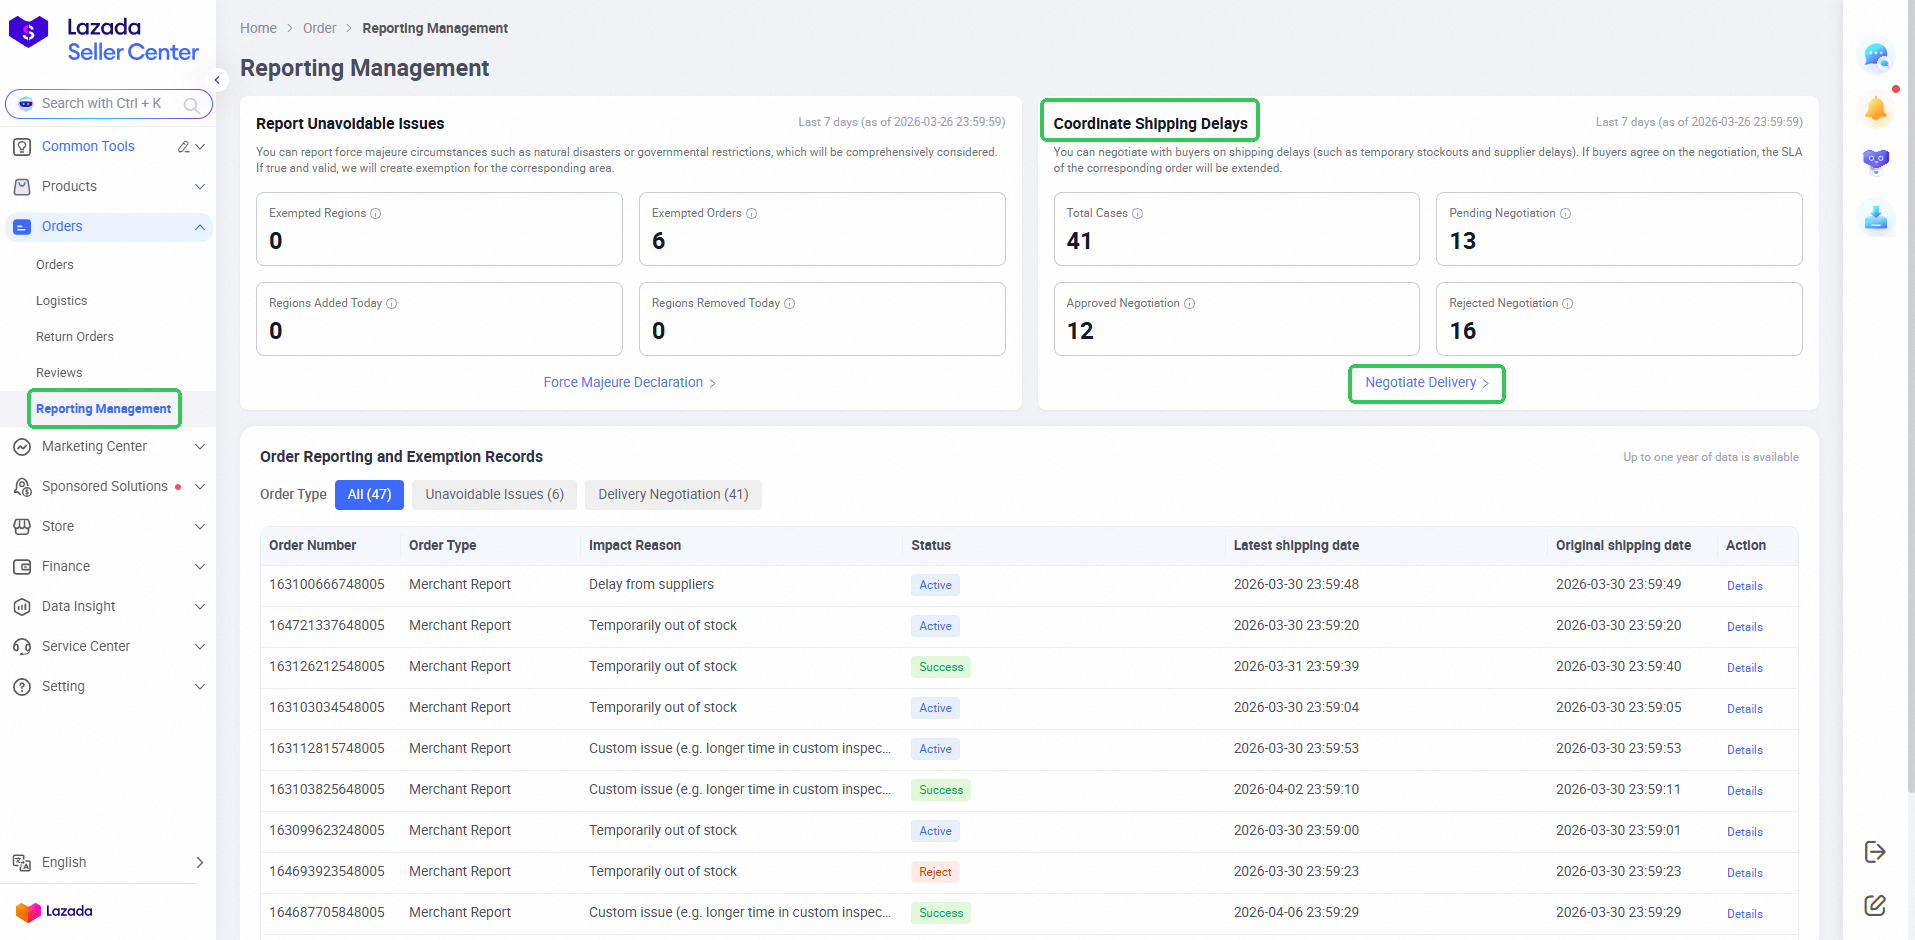This screenshot has width=1915, height=940.
Task: Click info icon next to Total Cases
Action: [1138, 214]
